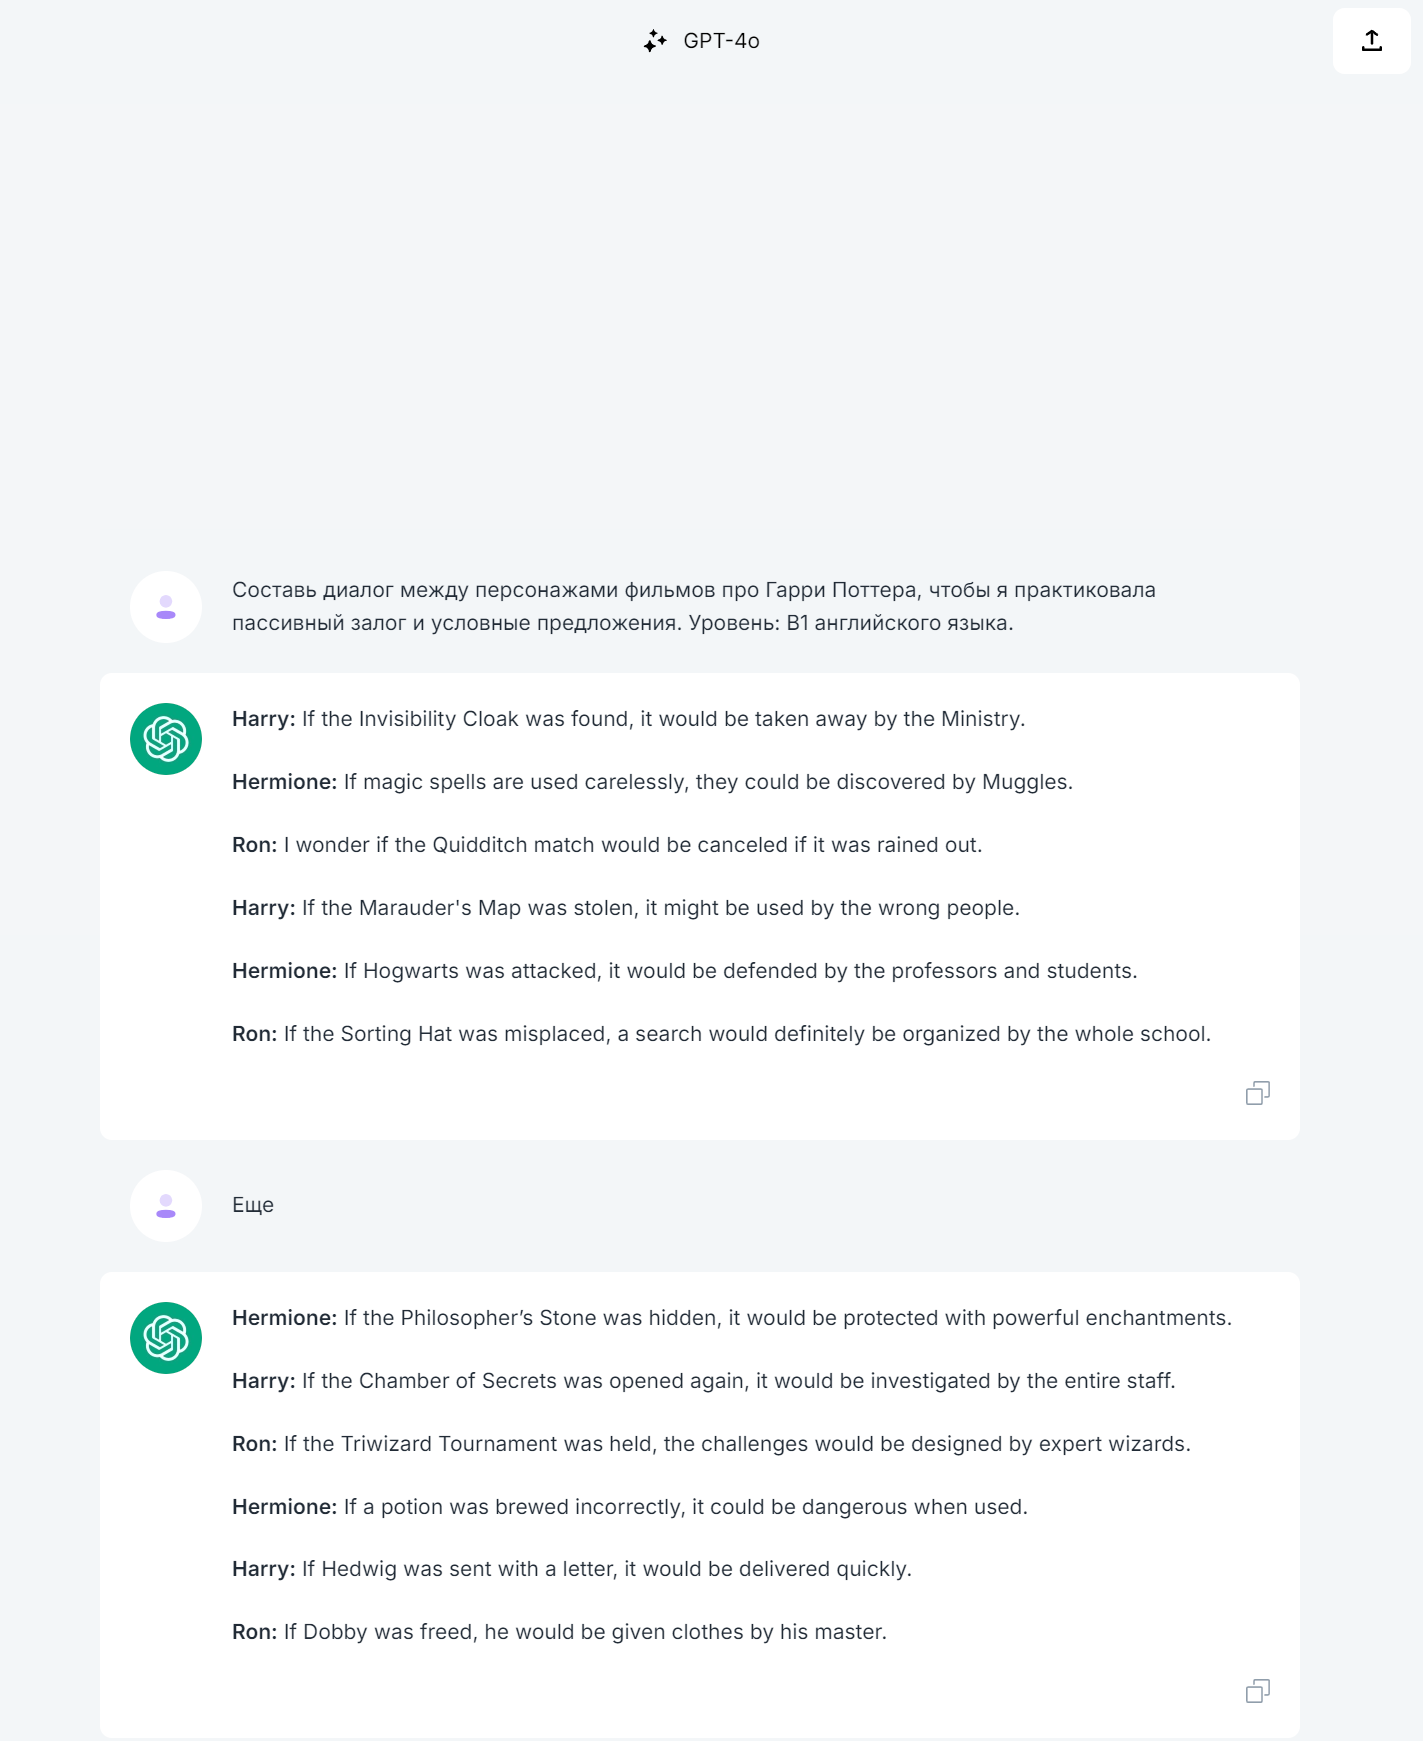The image size is (1423, 1741).
Task: Click the share upload icon button
Action: point(1371,41)
